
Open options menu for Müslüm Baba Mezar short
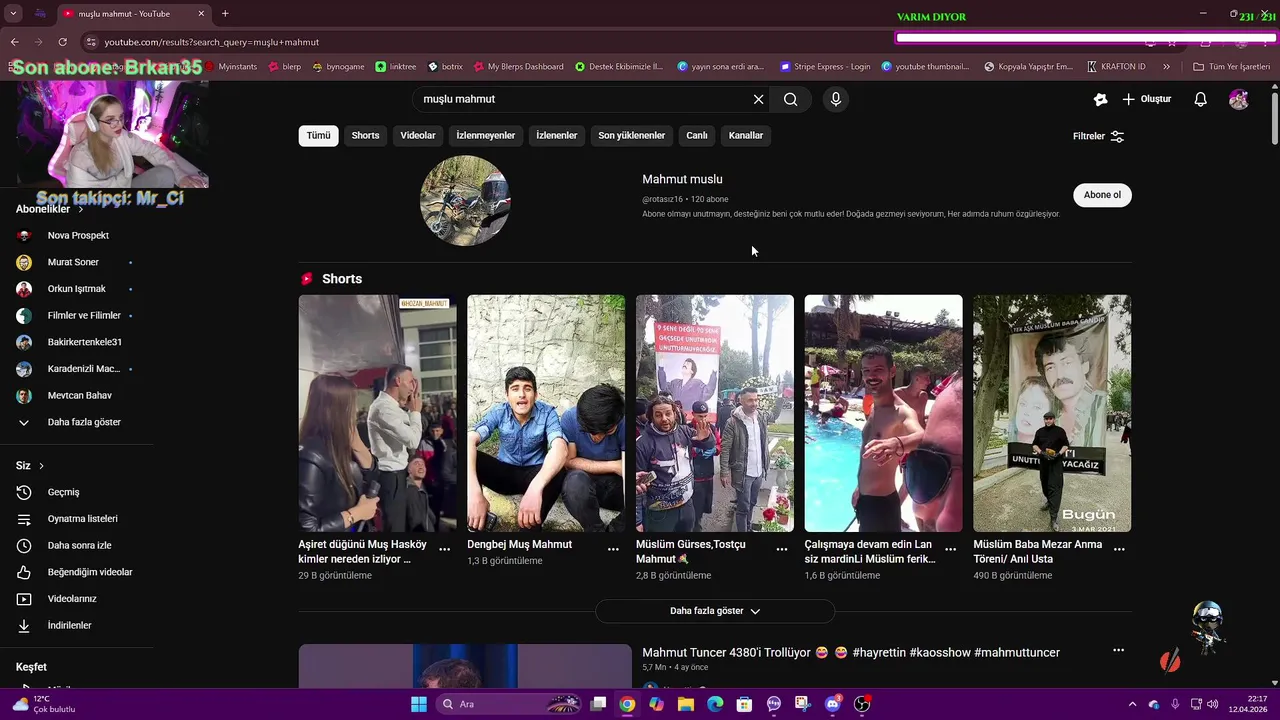[1119, 549]
